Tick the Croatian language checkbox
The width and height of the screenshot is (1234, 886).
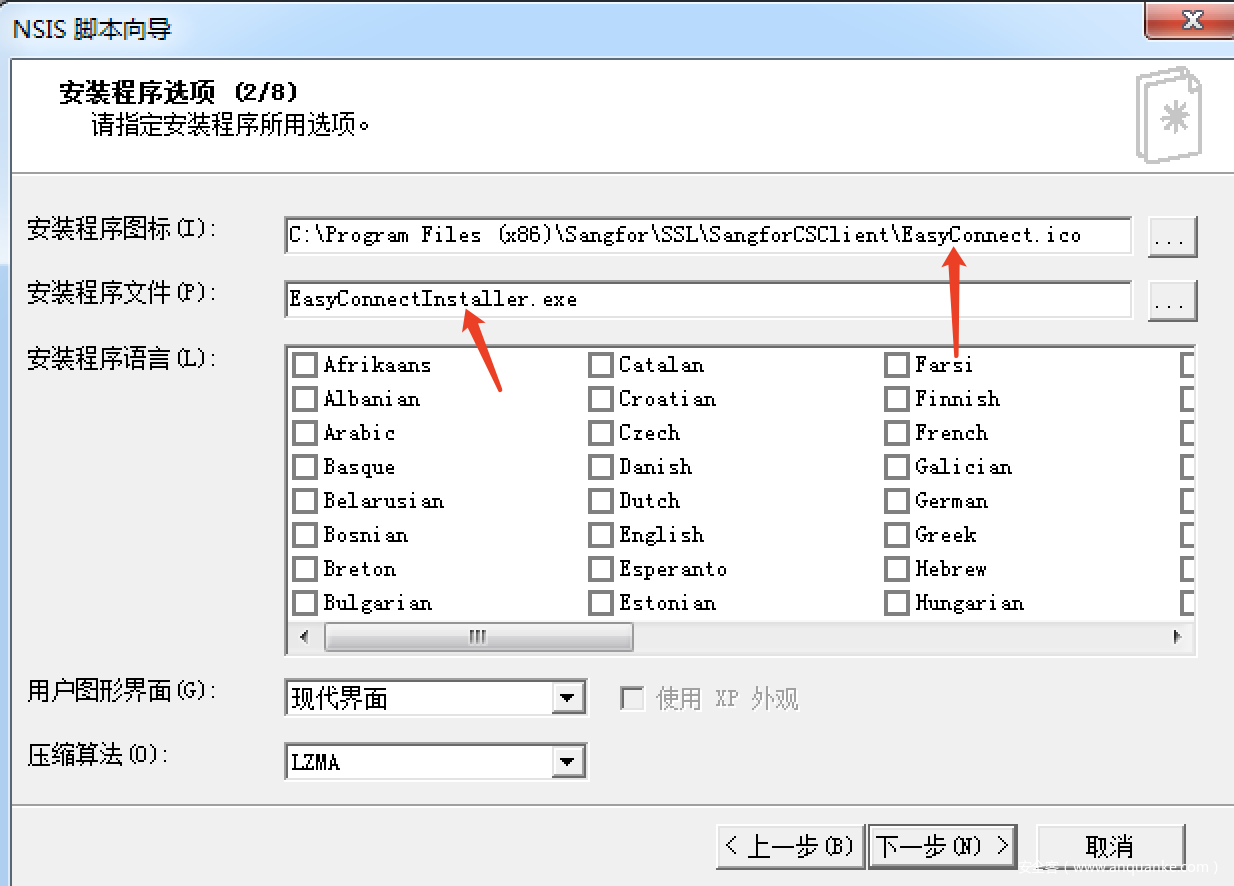[601, 399]
